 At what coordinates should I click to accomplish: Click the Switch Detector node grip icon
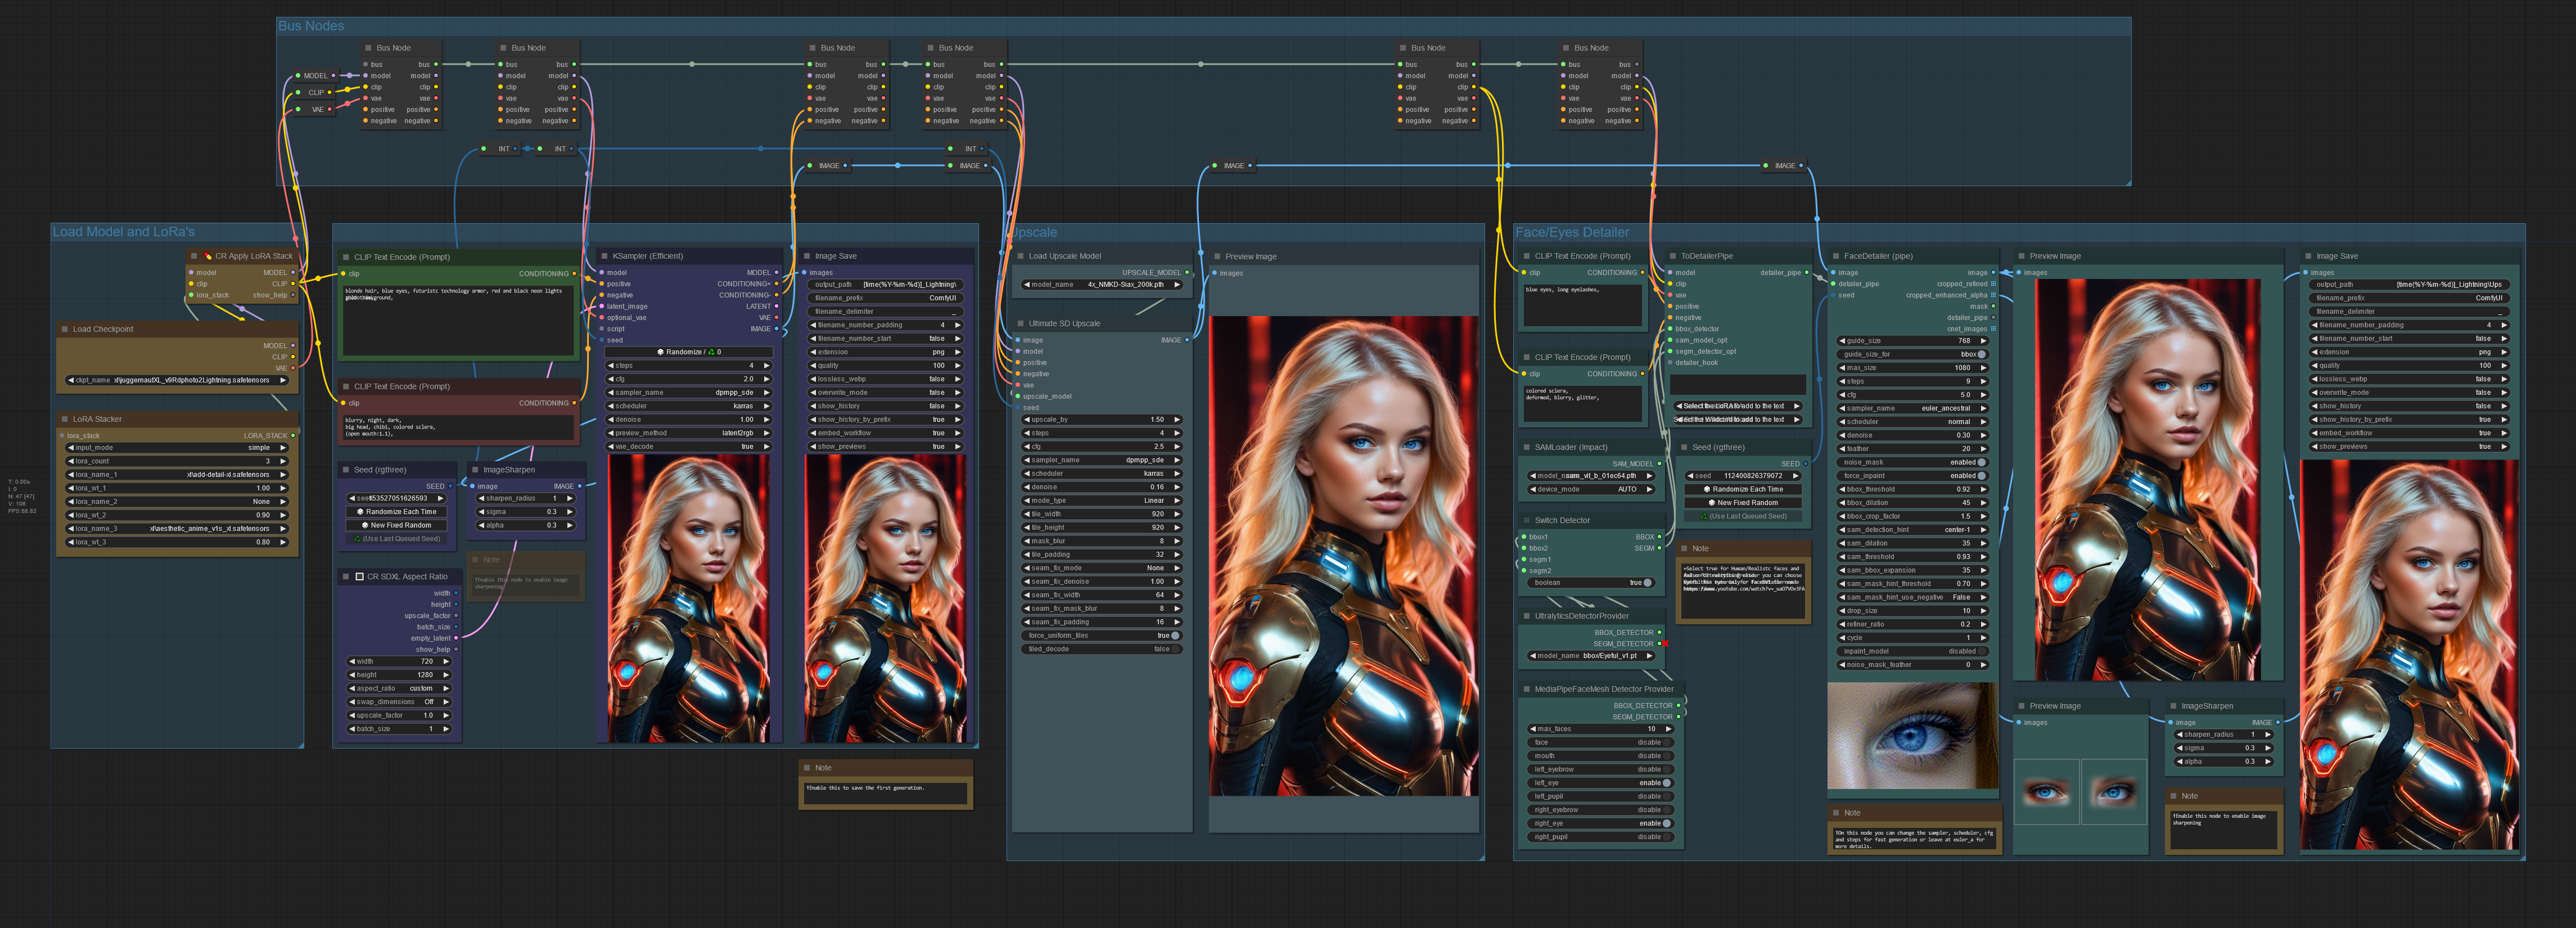click(x=1526, y=520)
